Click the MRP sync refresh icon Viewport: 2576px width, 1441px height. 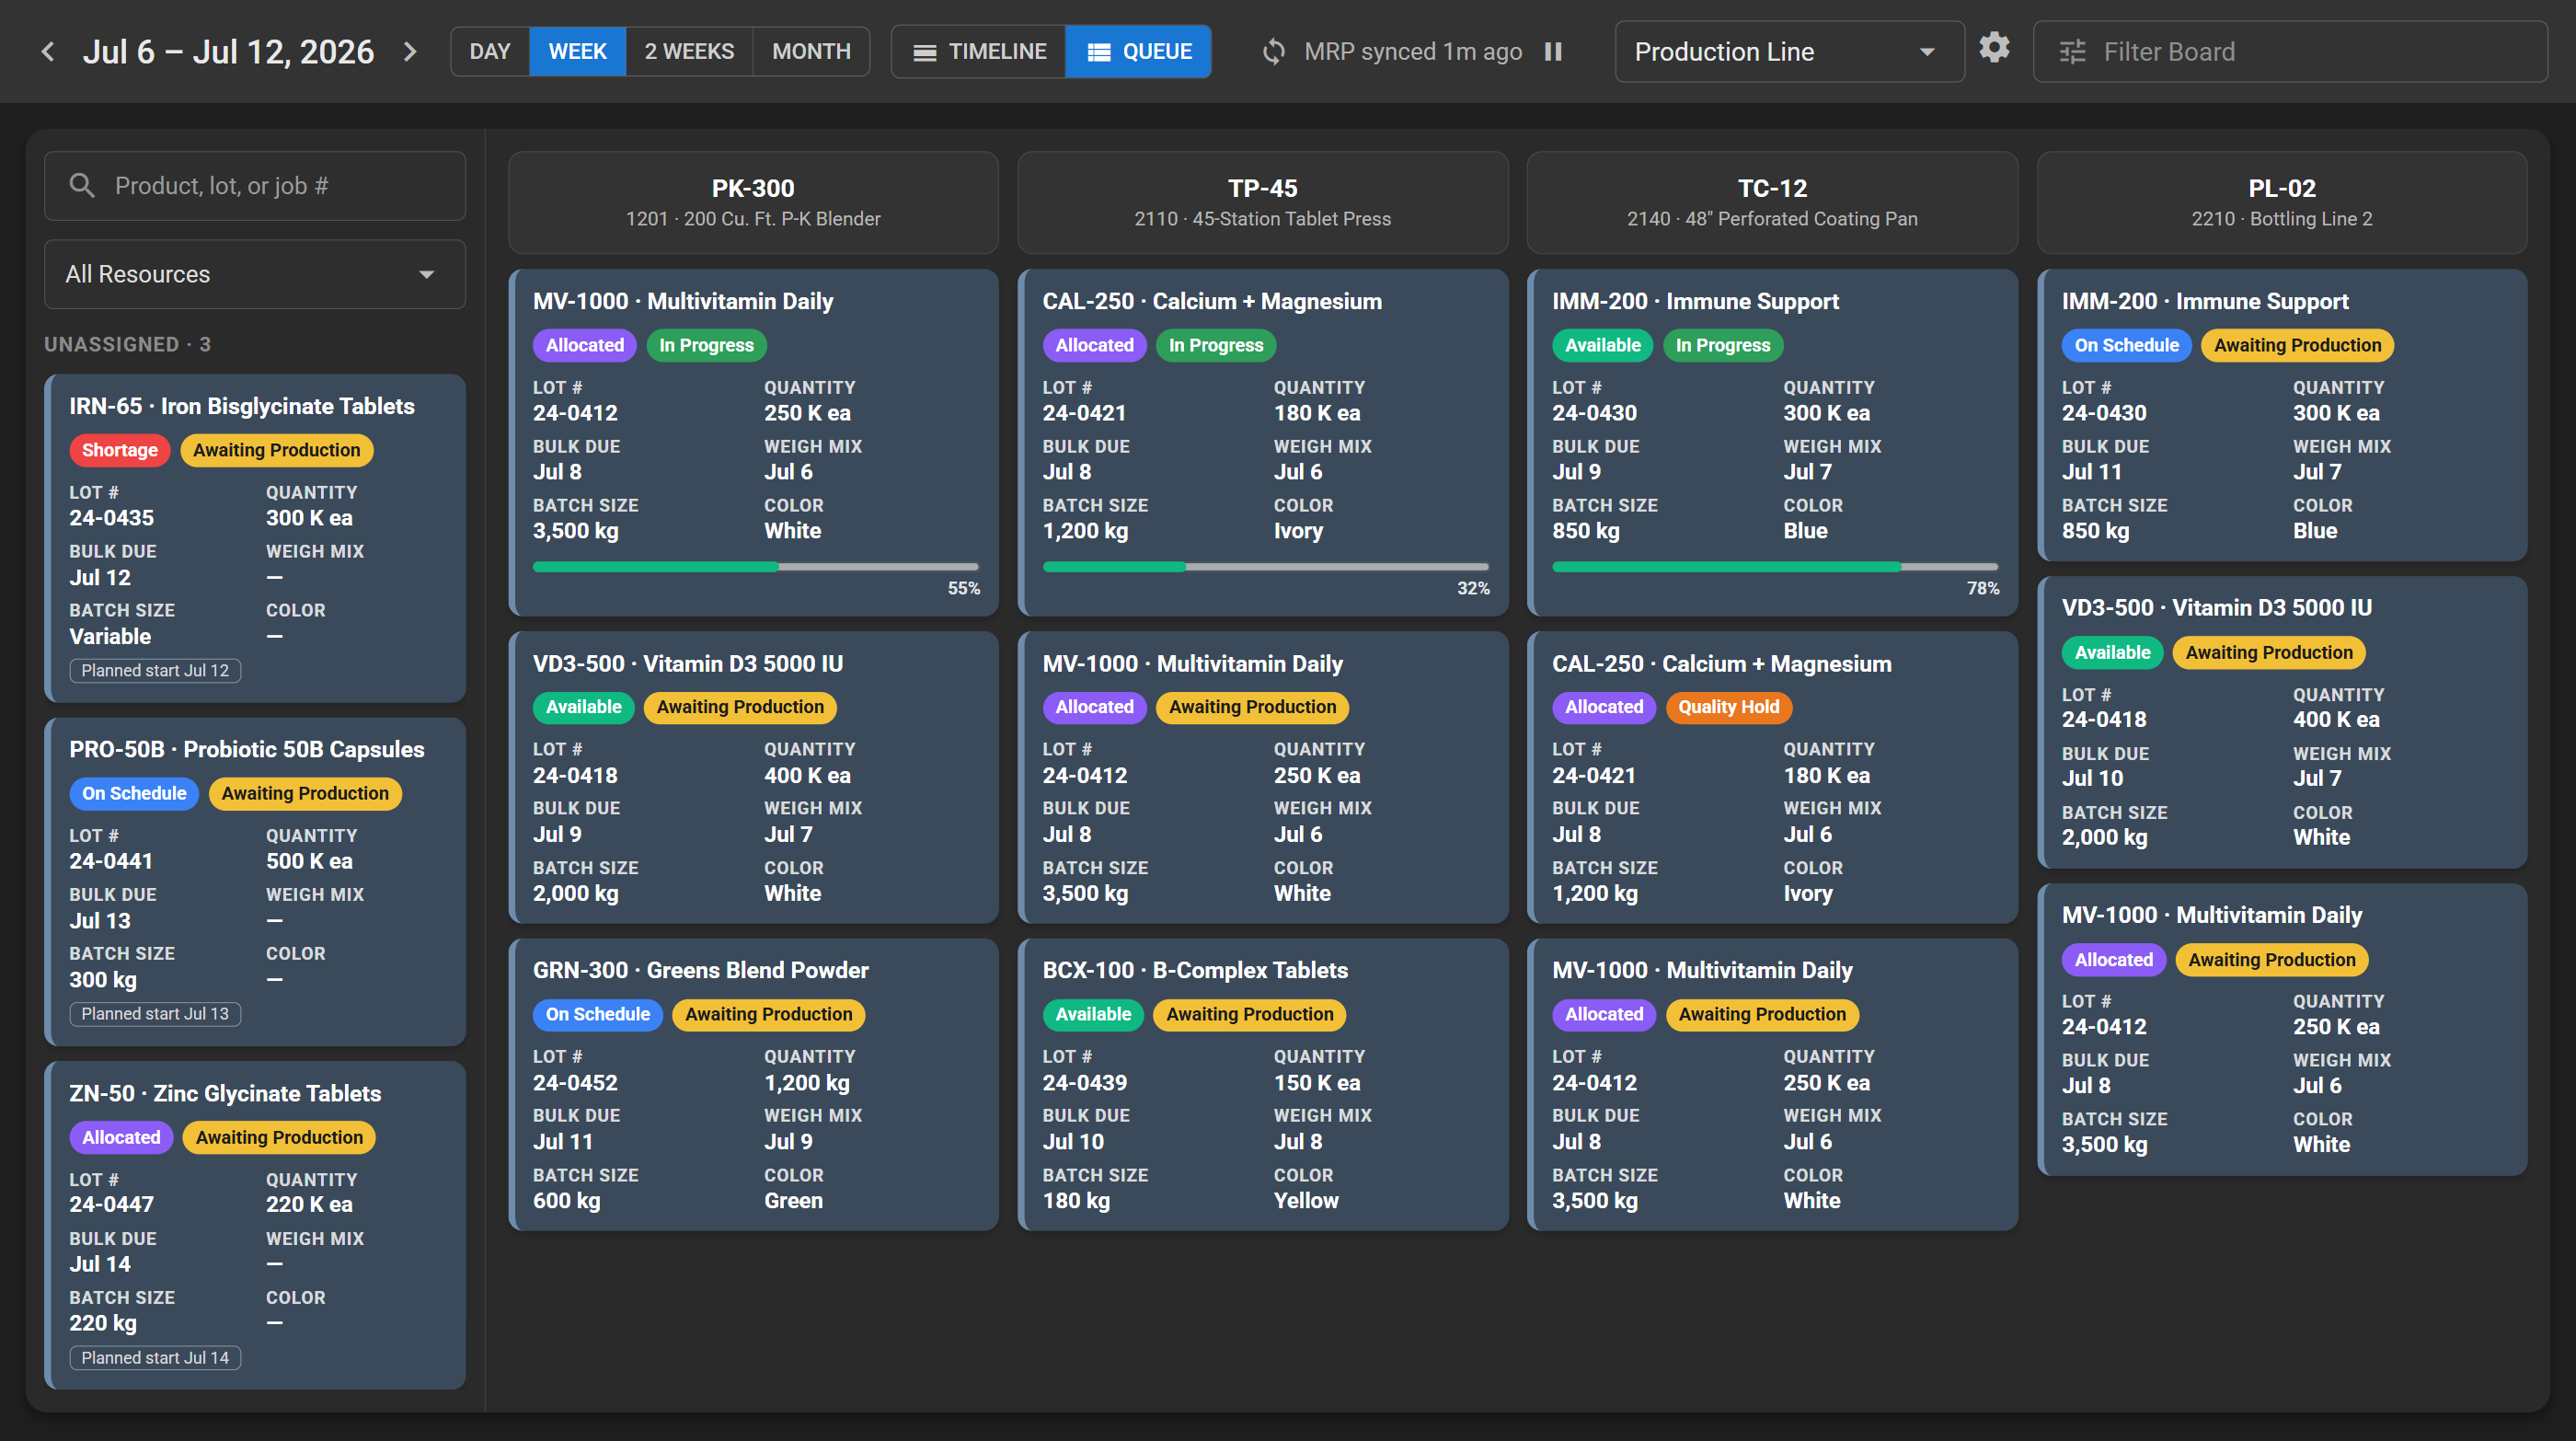pyautogui.click(x=1273, y=51)
